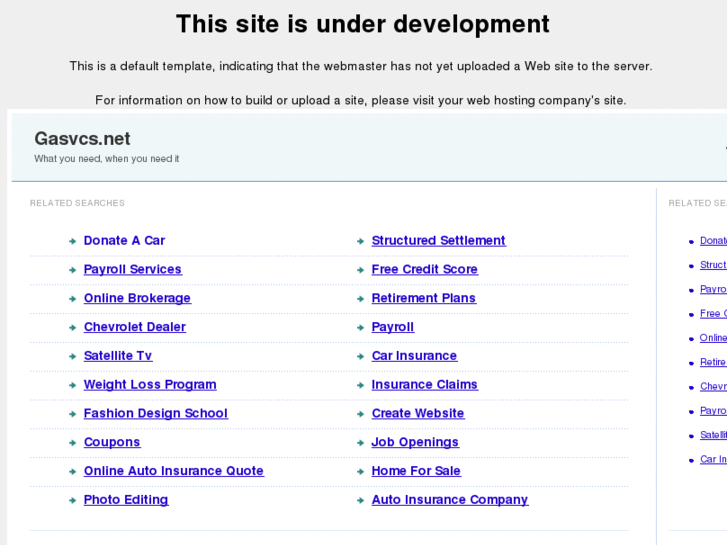Open the truncated Online link in right sidebar
Viewport: 727px width, 545px height.
click(713, 338)
